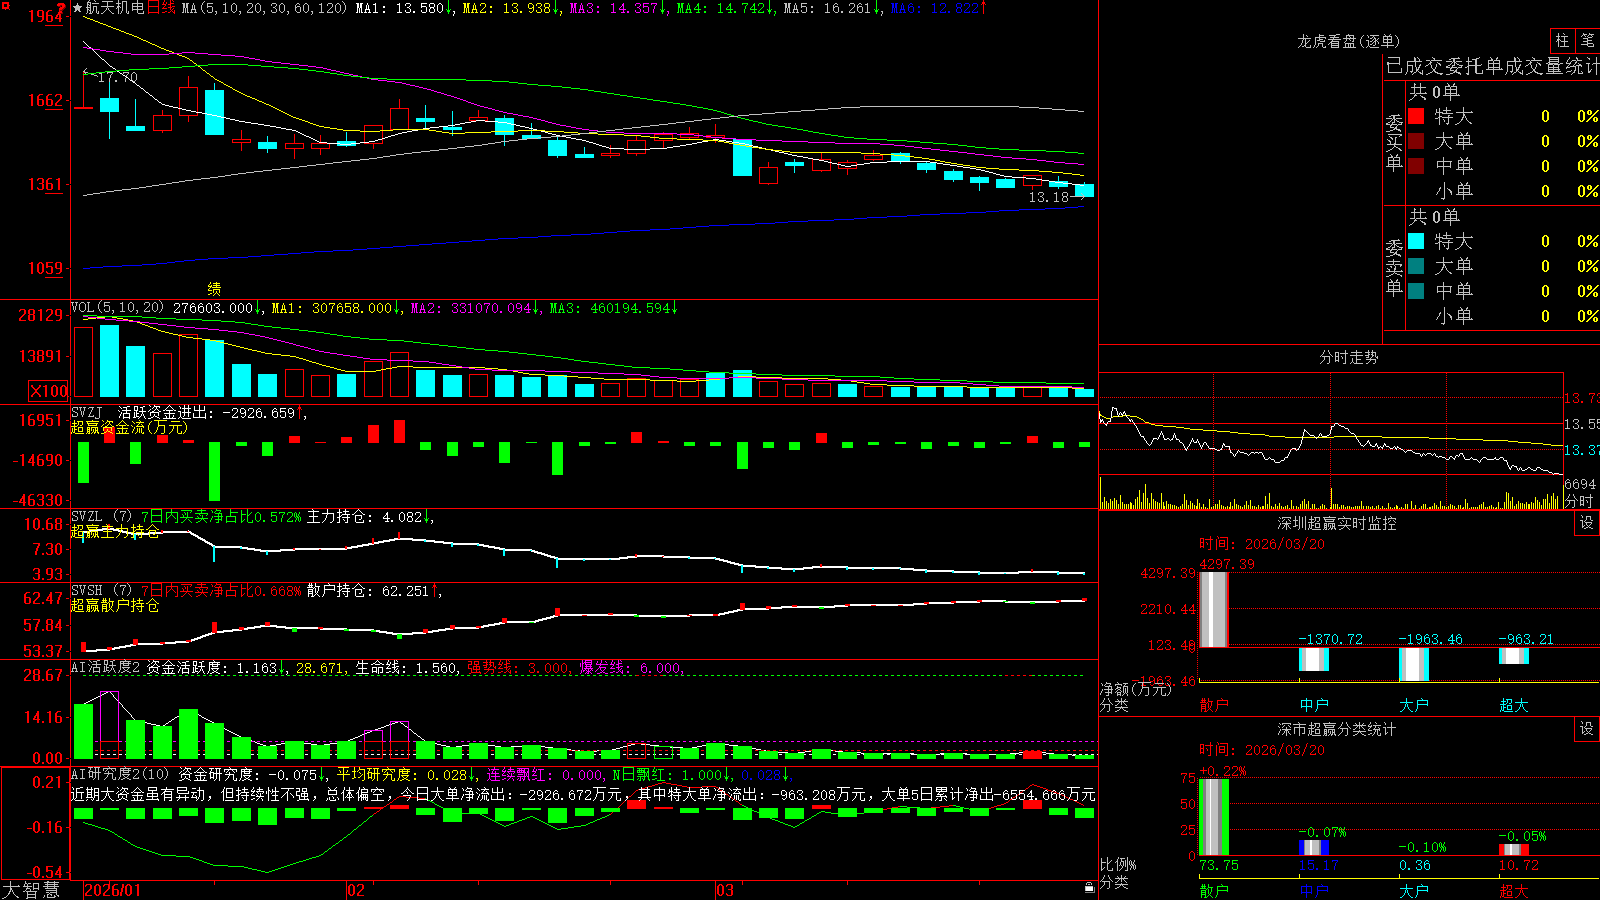This screenshot has height=900, width=1600.
Task: Click the cyan 特大 sell-order swatch
Action: tap(1416, 241)
